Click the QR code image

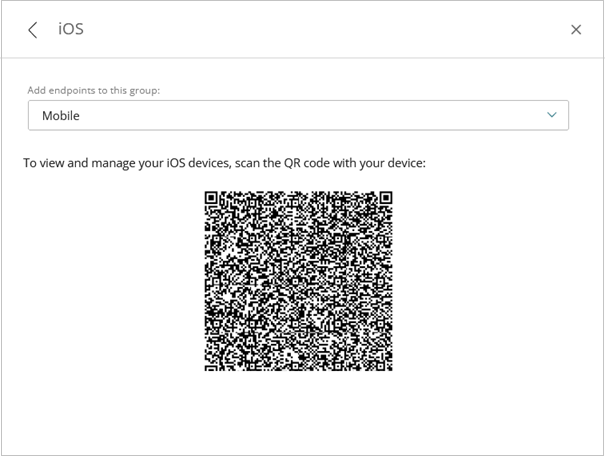click(298, 281)
